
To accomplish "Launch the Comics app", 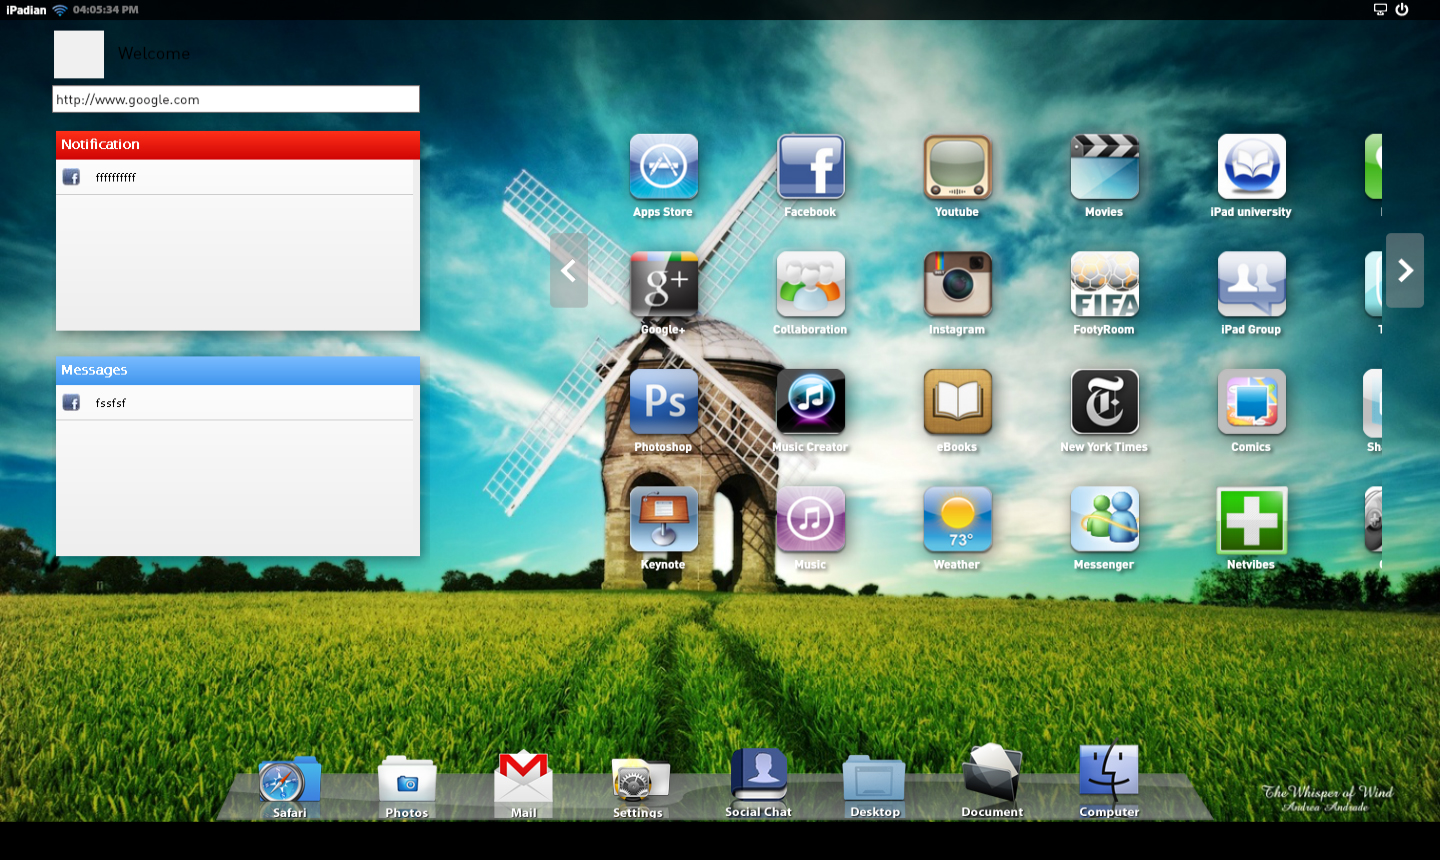I will coord(1252,402).
